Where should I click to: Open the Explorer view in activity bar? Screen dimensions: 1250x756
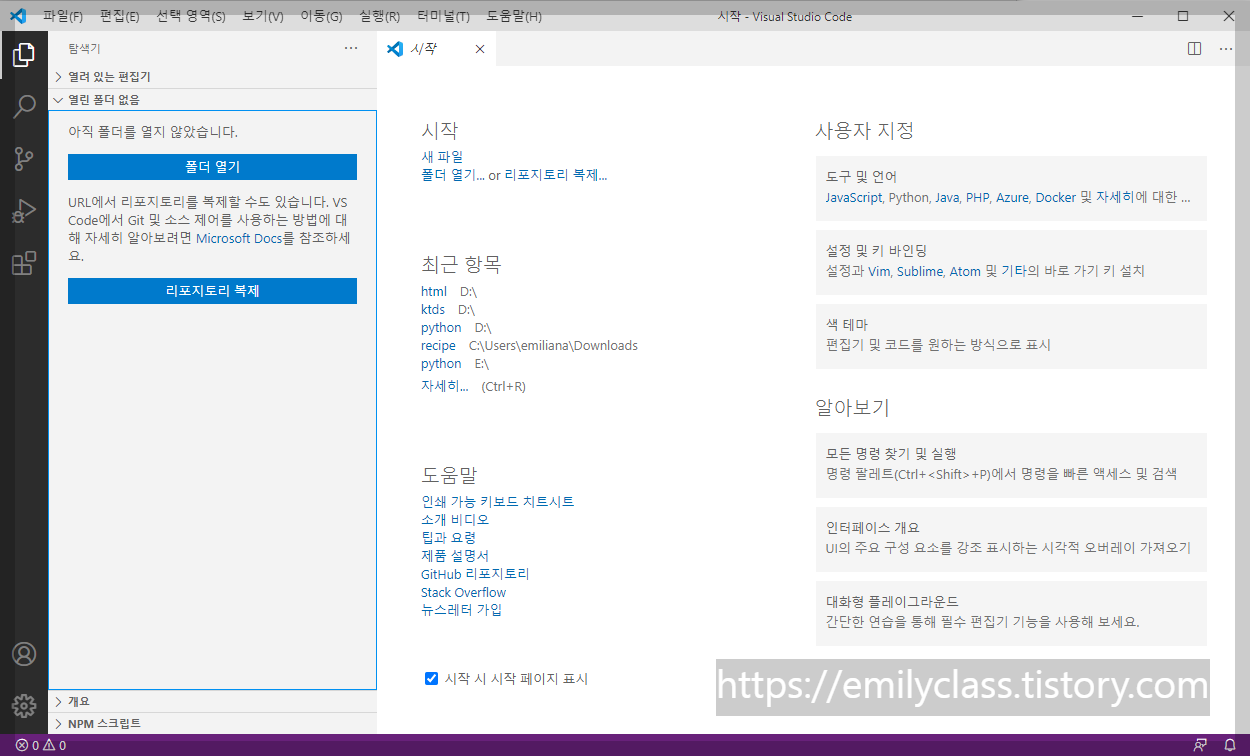24,55
